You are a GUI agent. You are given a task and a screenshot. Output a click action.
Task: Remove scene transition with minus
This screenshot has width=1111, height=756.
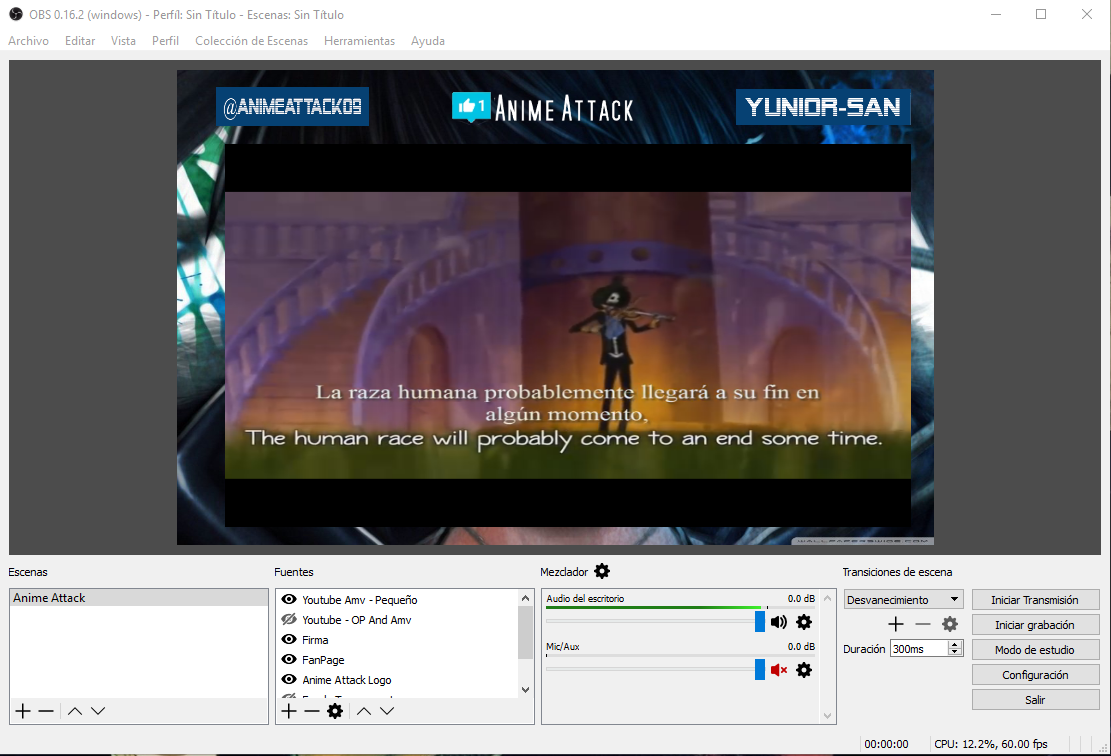pyautogui.click(x=923, y=624)
